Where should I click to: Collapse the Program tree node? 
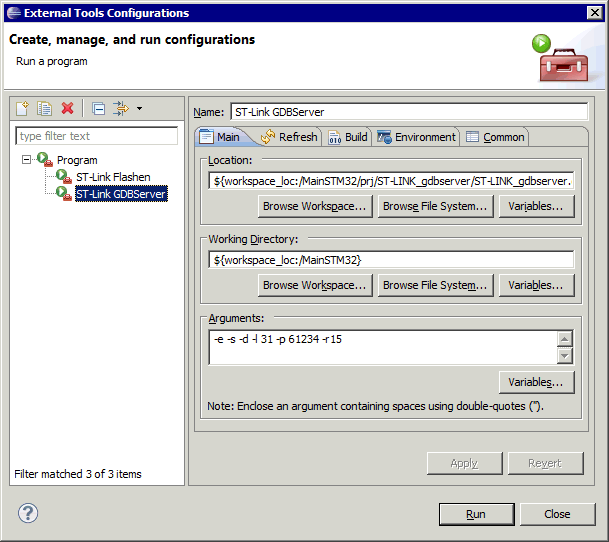pos(26,160)
